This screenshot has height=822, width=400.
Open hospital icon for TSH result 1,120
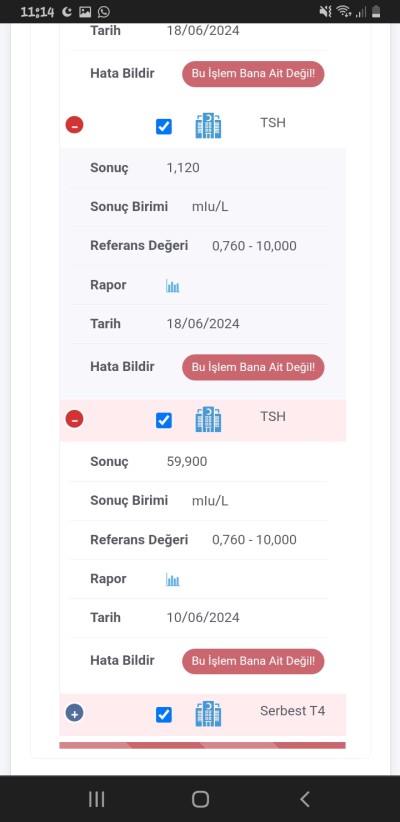[208, 126]
